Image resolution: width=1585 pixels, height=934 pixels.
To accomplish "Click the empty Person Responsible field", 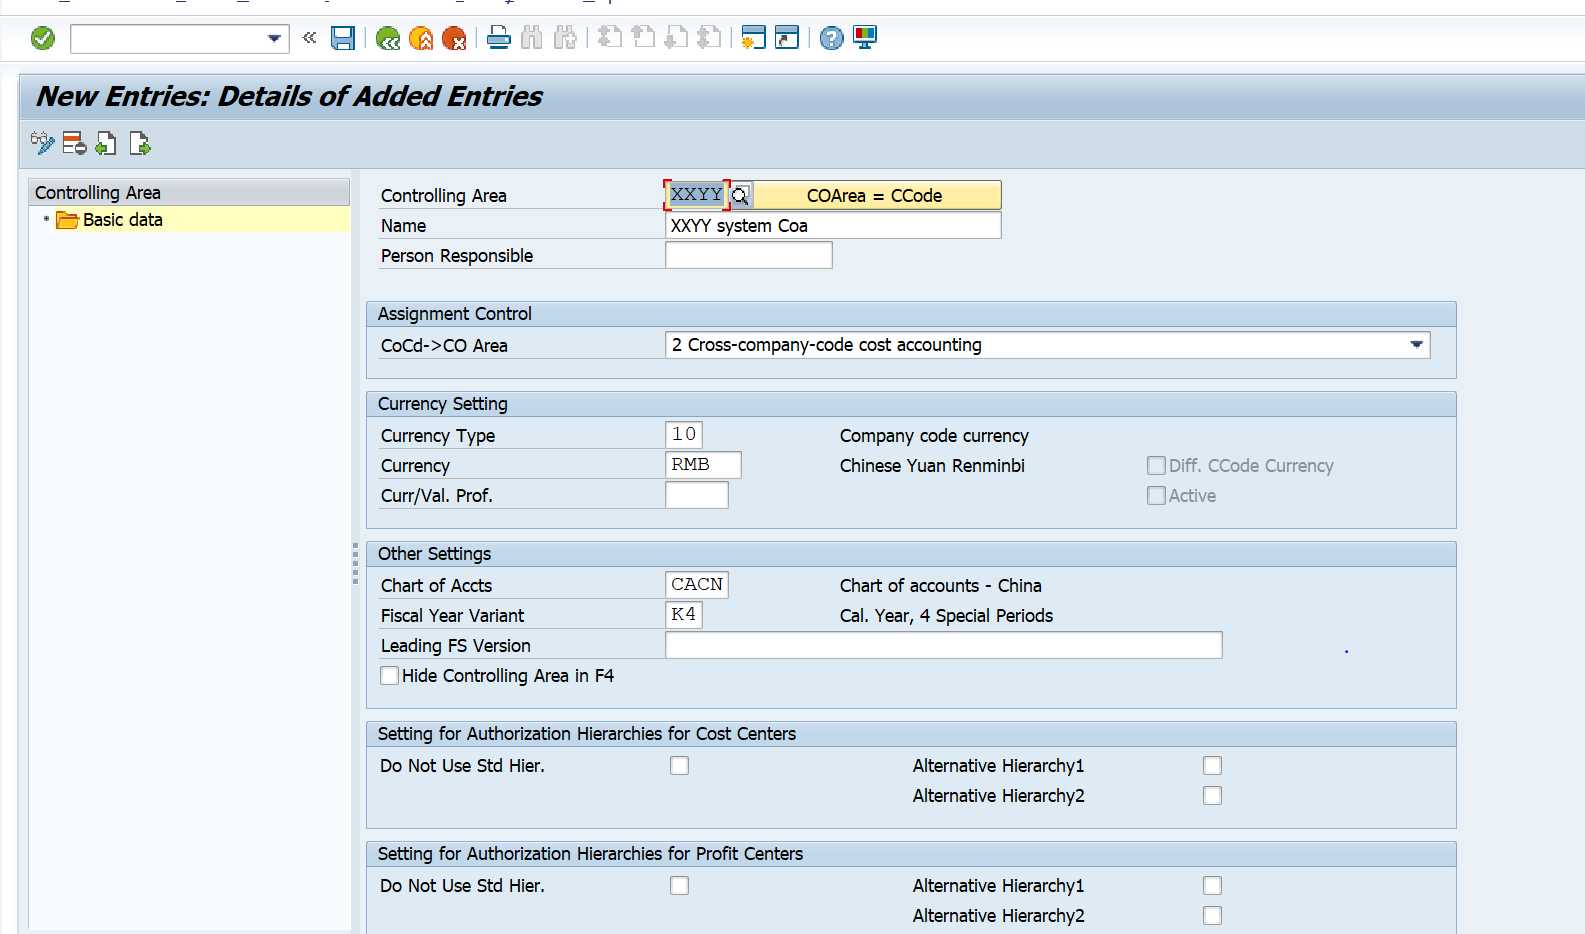I will coord(749,255).
